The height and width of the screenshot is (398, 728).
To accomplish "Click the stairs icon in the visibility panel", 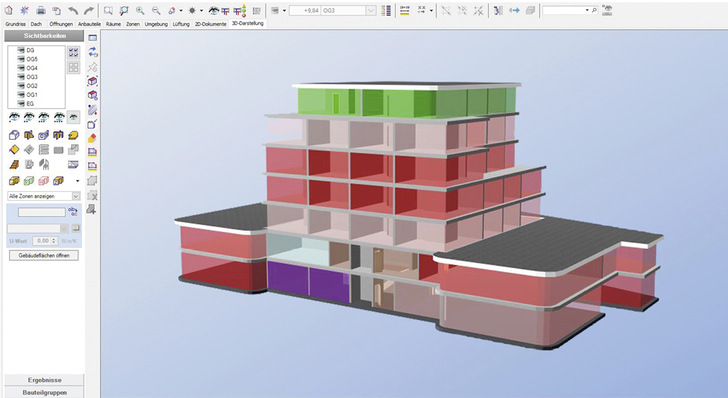I will pyautogui.click(x=14, y=164).
